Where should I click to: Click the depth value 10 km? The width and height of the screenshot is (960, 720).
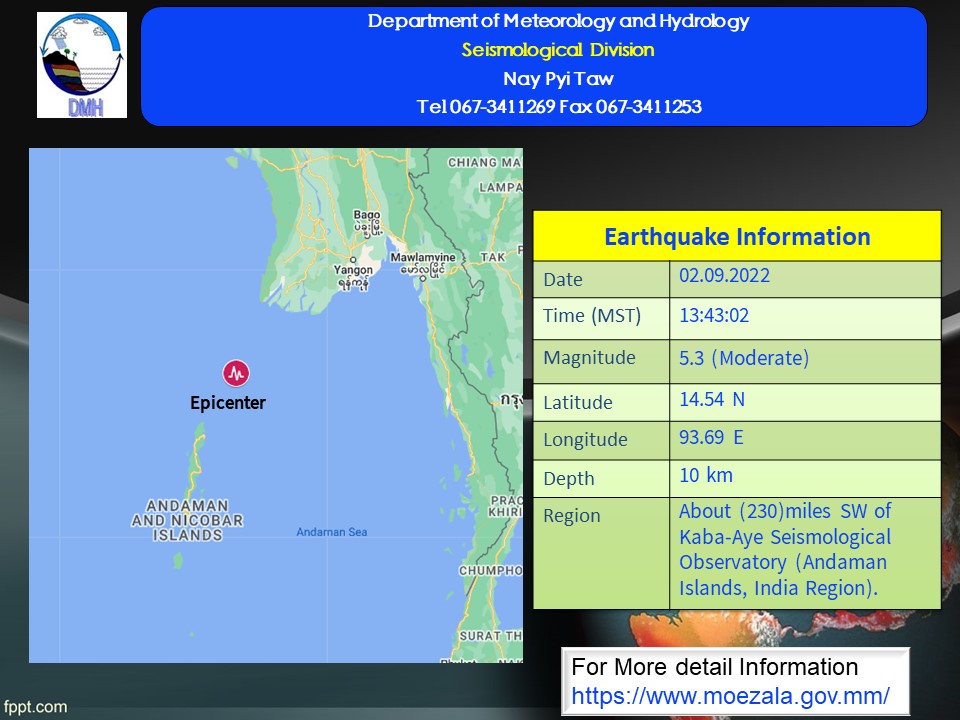click(x=706, y=476)
